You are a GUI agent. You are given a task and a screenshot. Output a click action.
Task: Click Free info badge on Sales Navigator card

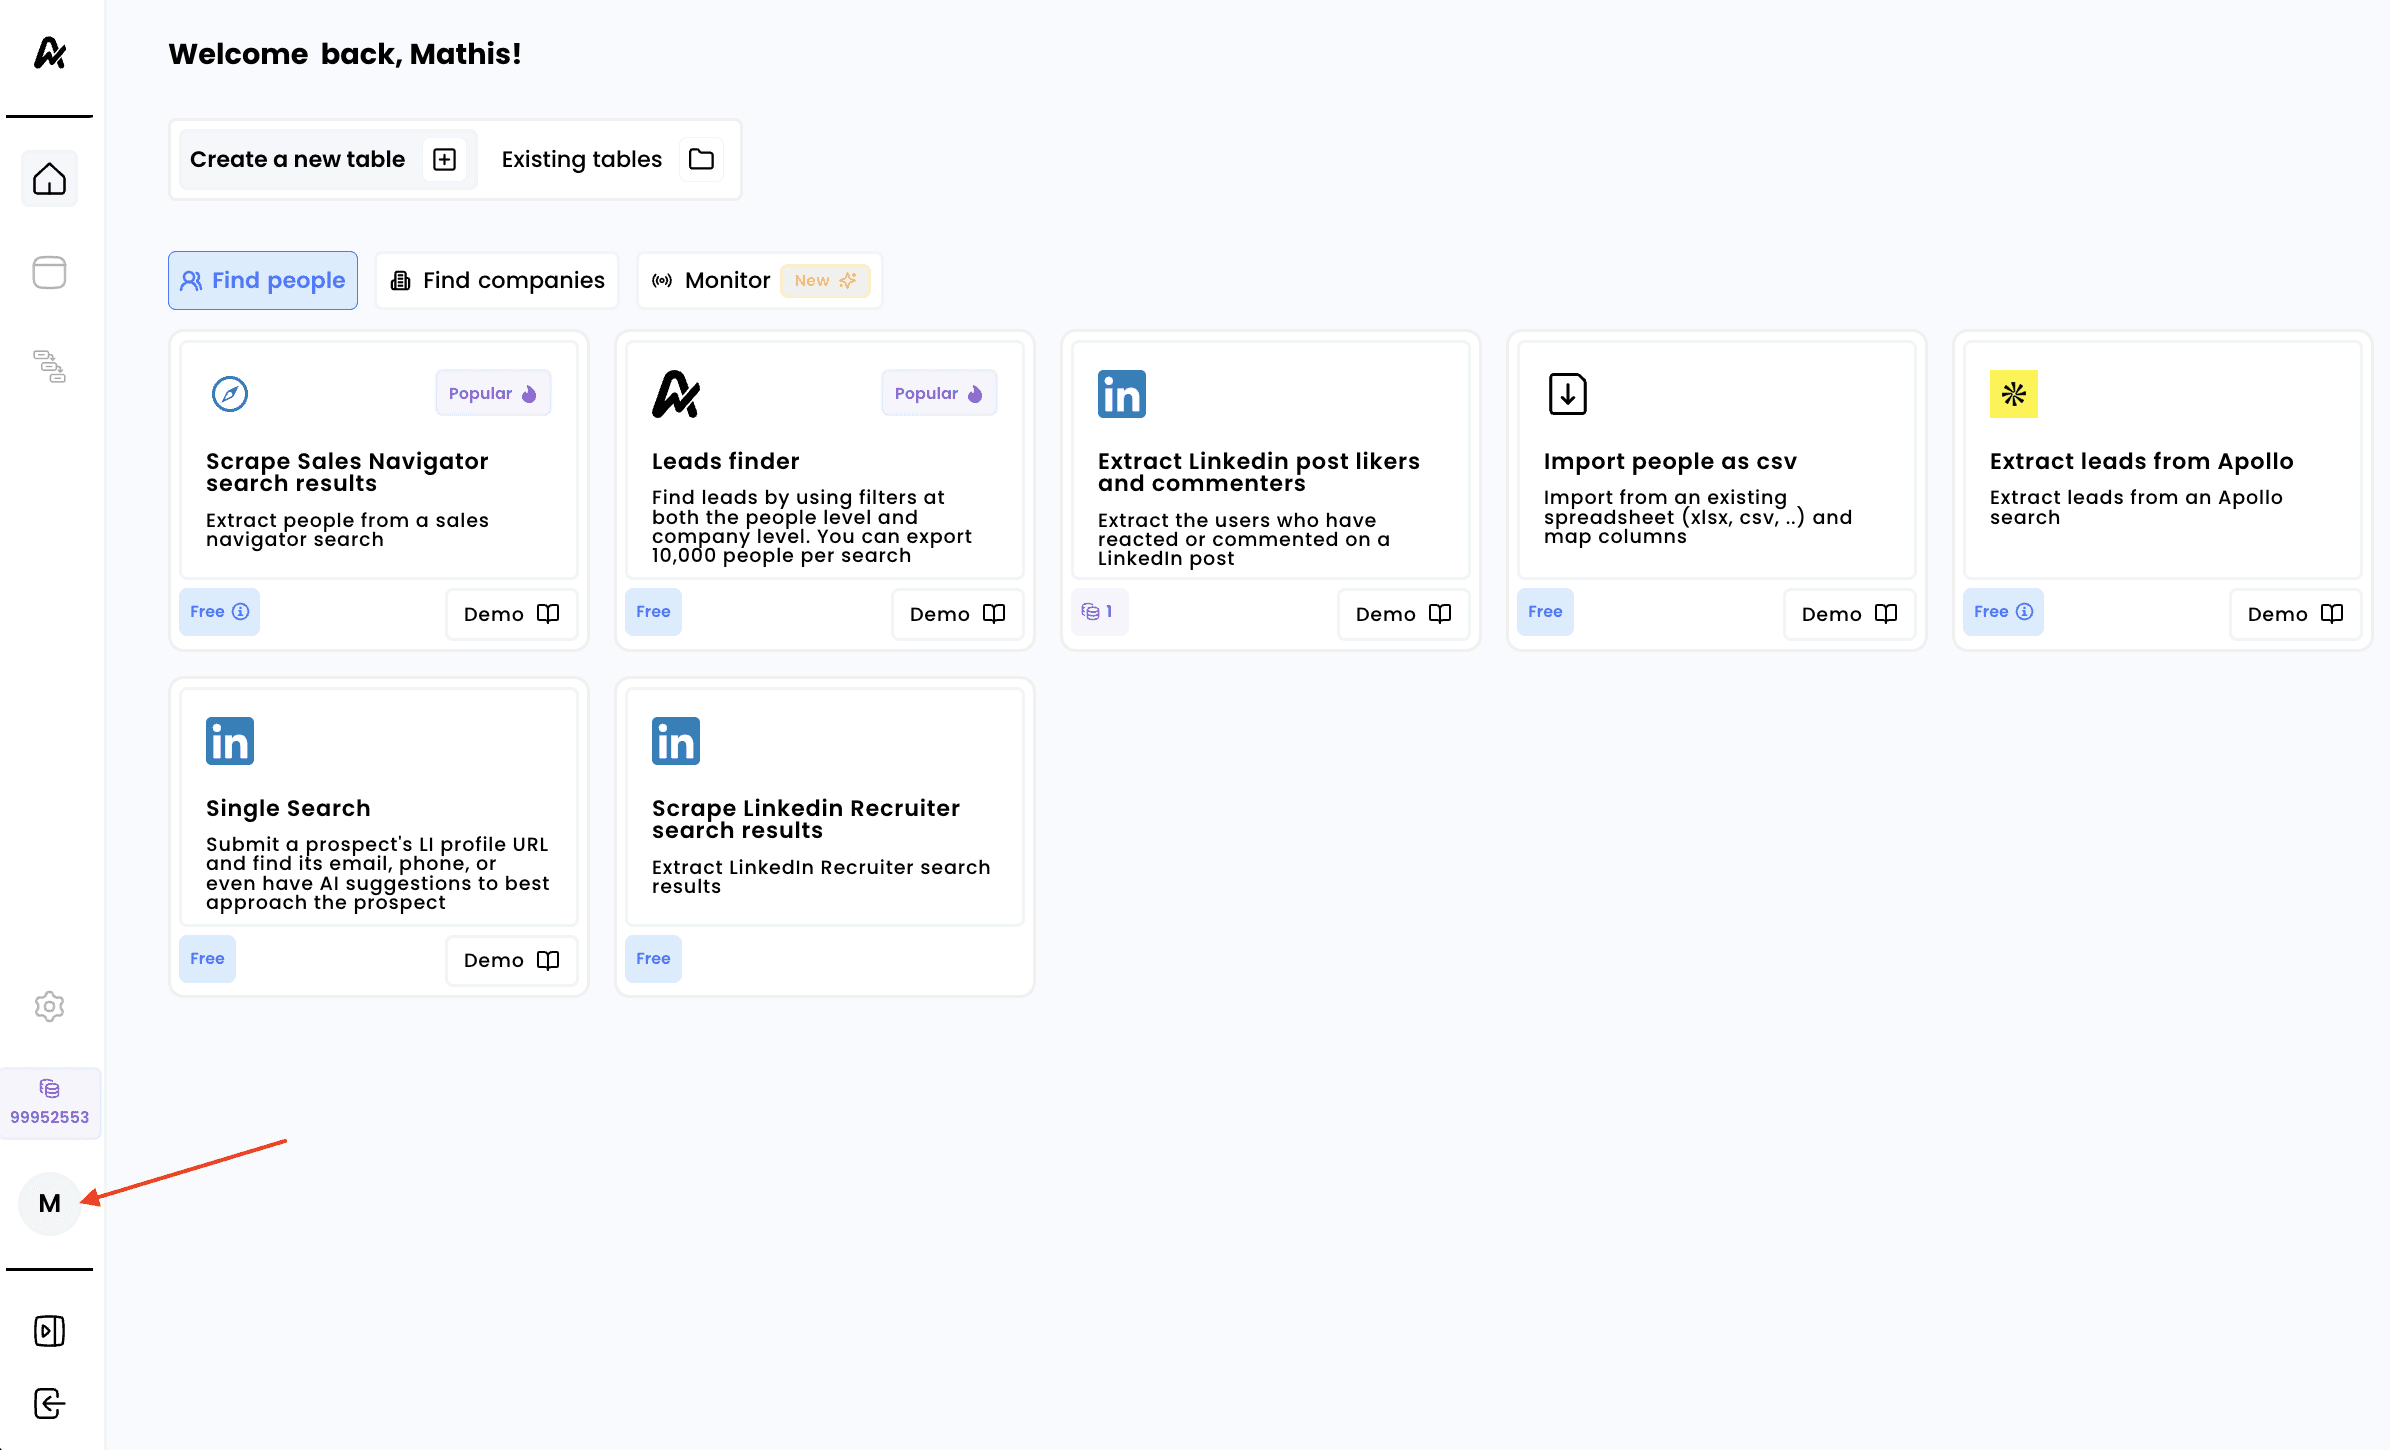[x=219, y=612]
